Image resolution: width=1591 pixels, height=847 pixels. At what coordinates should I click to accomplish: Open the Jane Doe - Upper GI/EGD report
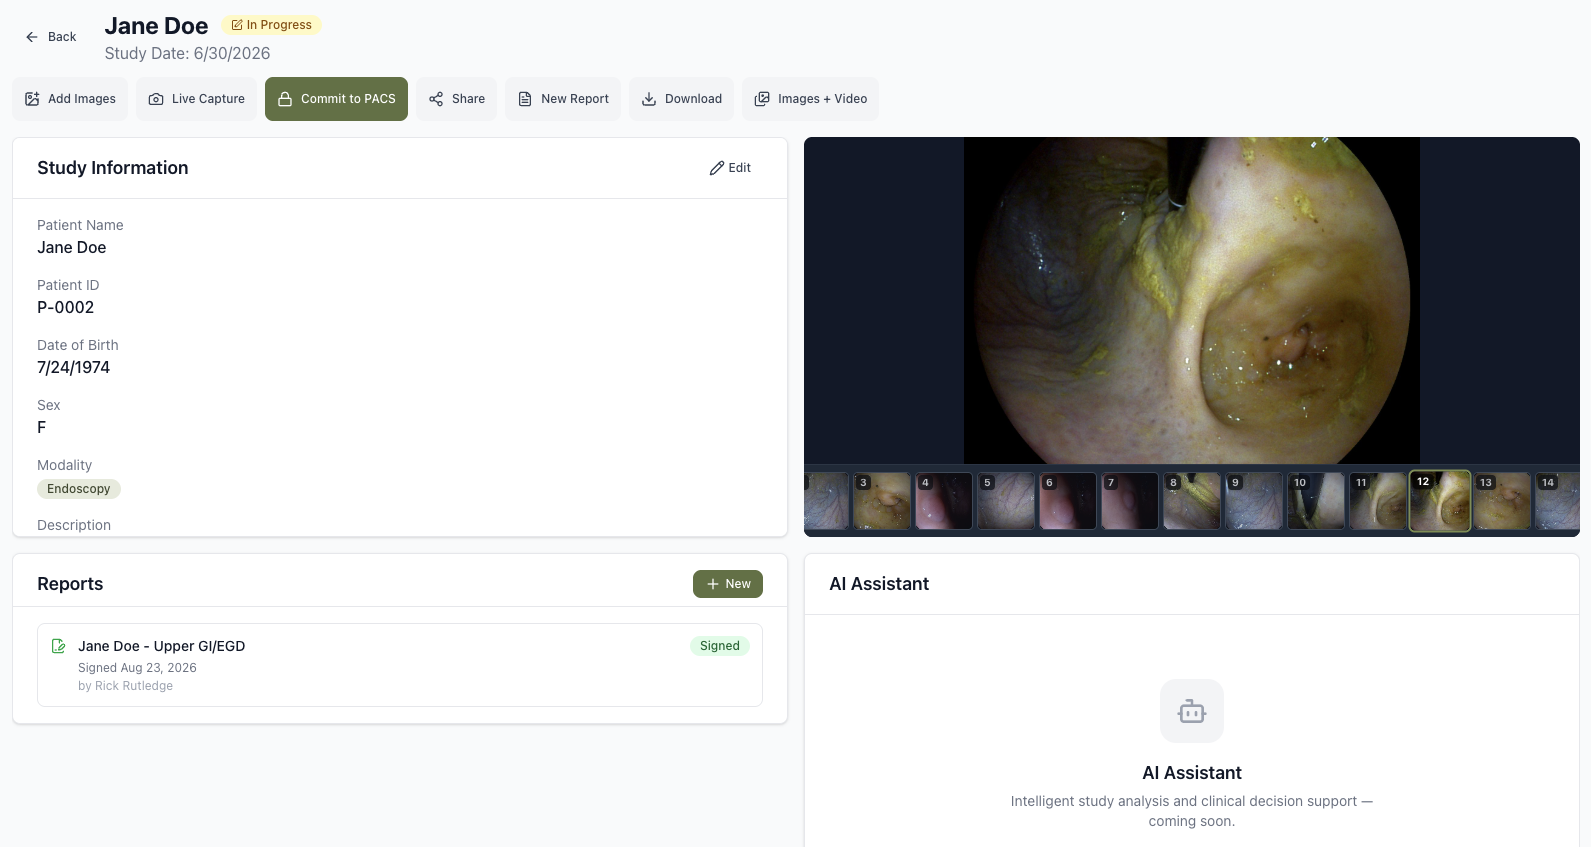[x=400, y=665]
